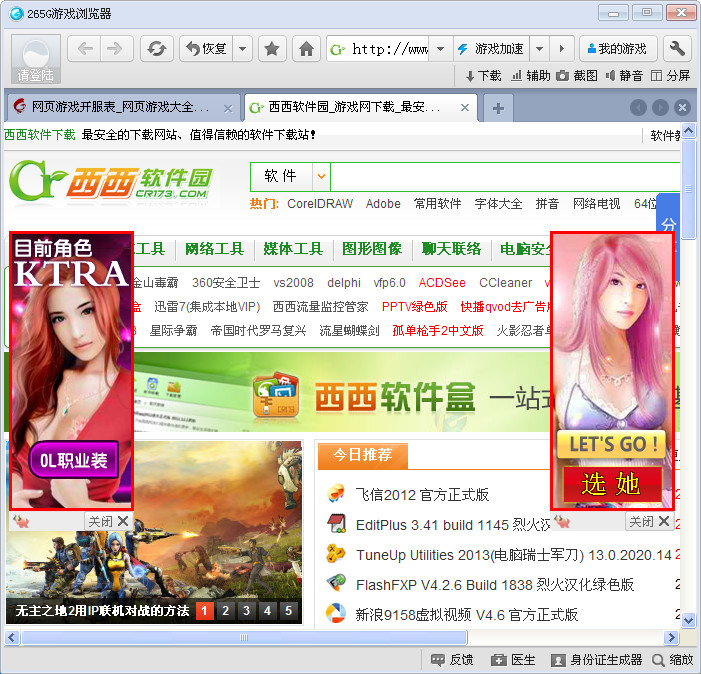Viewport: 701px width, 674px height.
Task: Click the round close-all tabs button
Action: tap(682, 107)
